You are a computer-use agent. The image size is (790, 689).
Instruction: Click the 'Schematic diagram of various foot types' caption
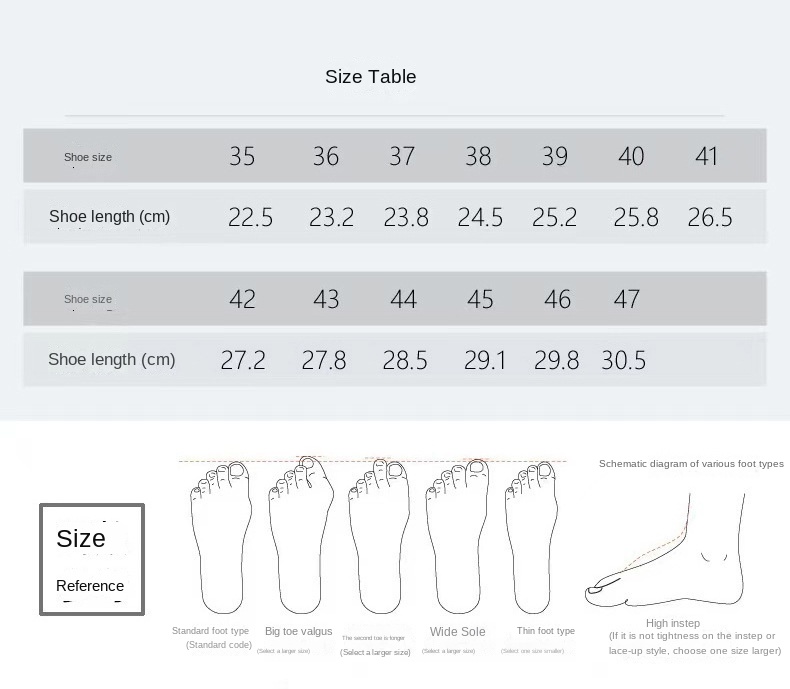[691, 464]
